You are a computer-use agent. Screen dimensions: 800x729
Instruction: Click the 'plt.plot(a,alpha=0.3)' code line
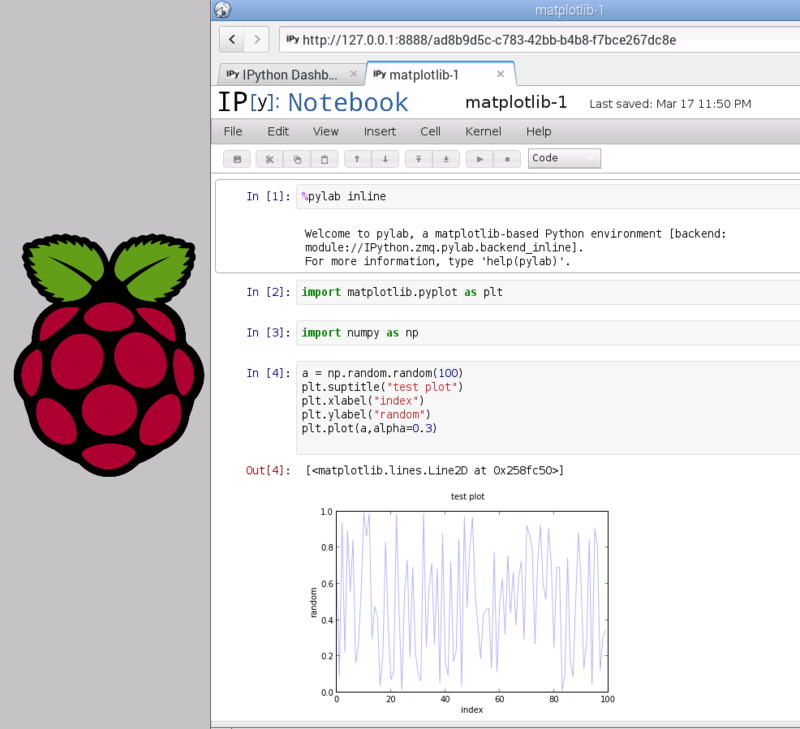point(369,429)
